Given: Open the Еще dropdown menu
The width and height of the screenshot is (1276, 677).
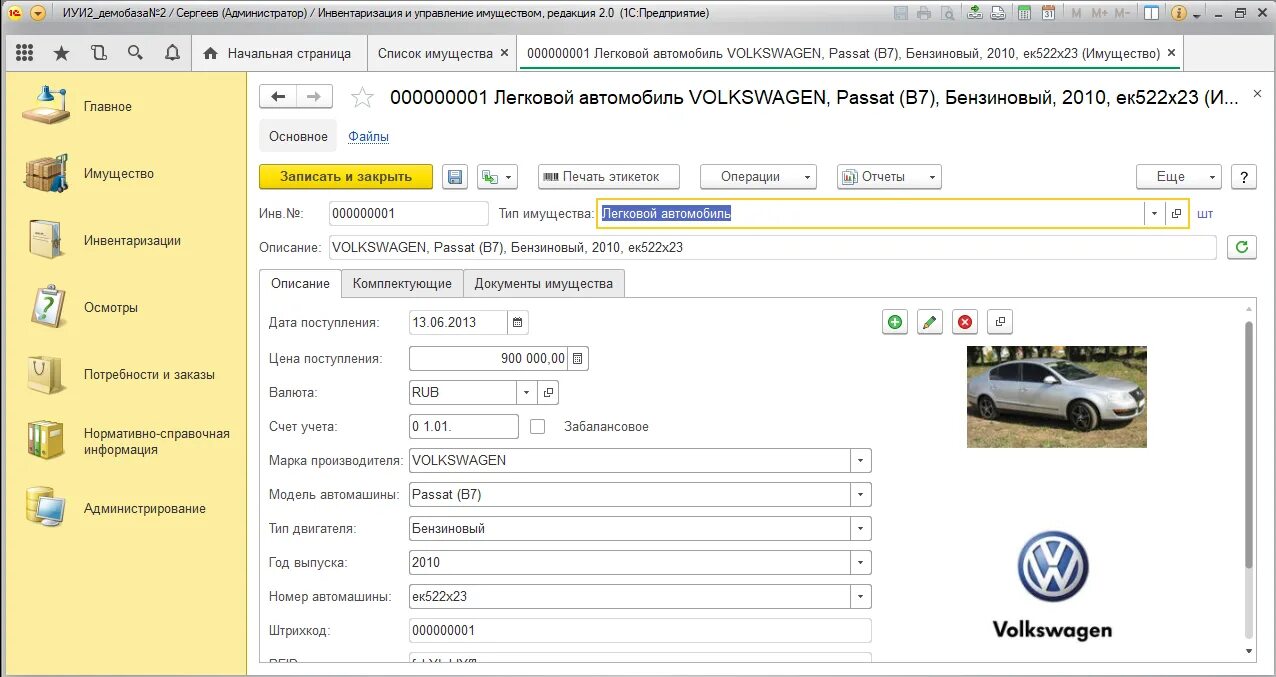Looking at the screenshot, I should (x=1179, y=177).
